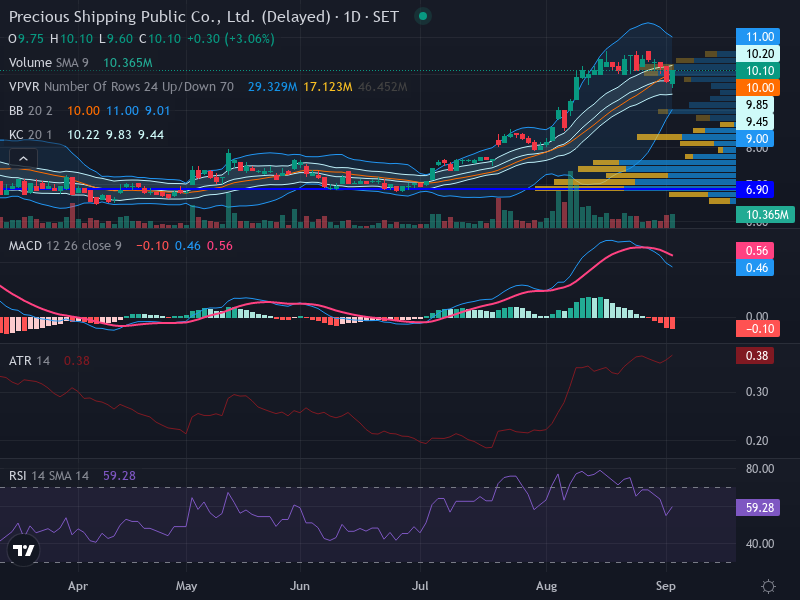Select the ATR 14 indicator label
Image resolution: width=800 pixels, height=600 pixels.
pos(29,361)
